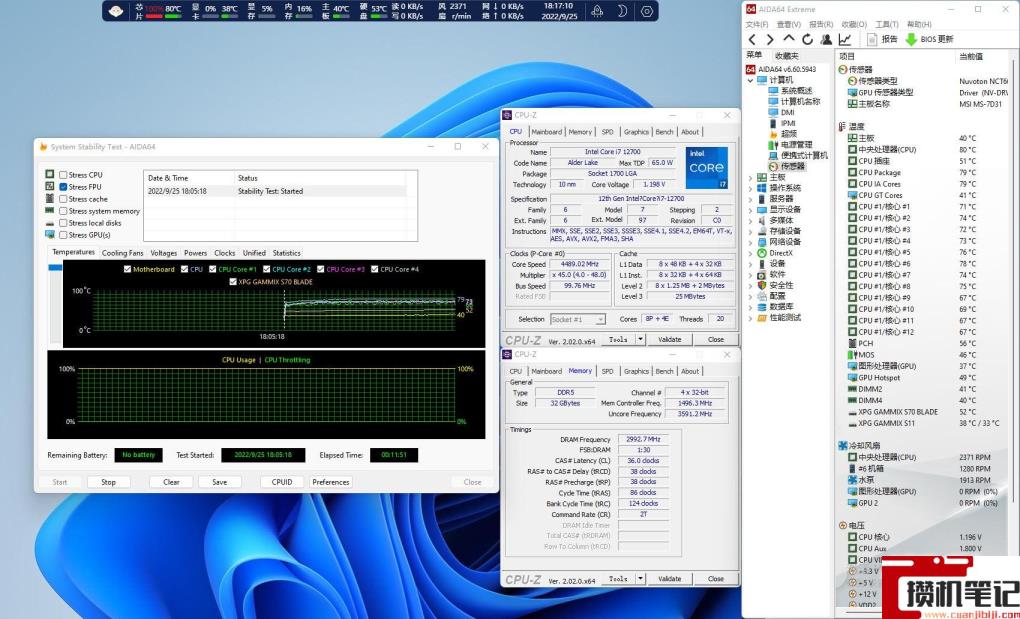Open the 文件(F) menu in AIDA64
The image size is (1020, 619).
pos(757,25)
